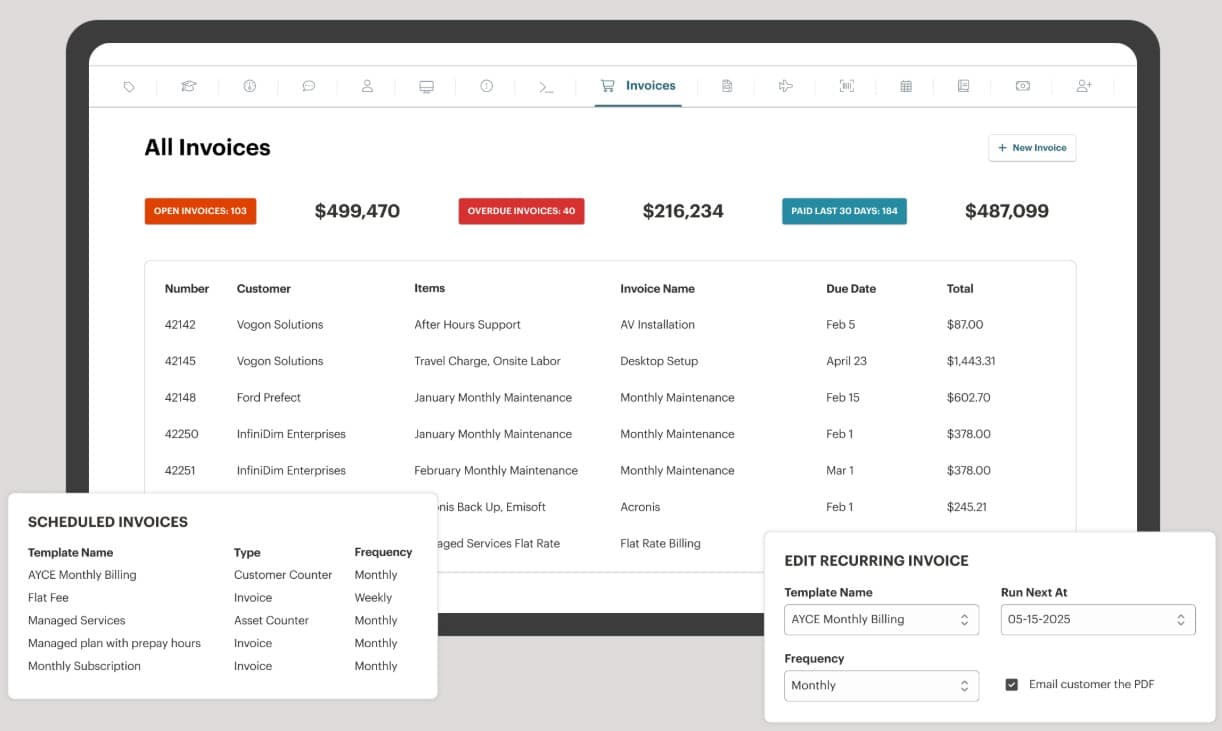The width and height of the screenshot is (1222, 731).
Task: Open the person profile icon tab
Action: (x=367, y=87)
